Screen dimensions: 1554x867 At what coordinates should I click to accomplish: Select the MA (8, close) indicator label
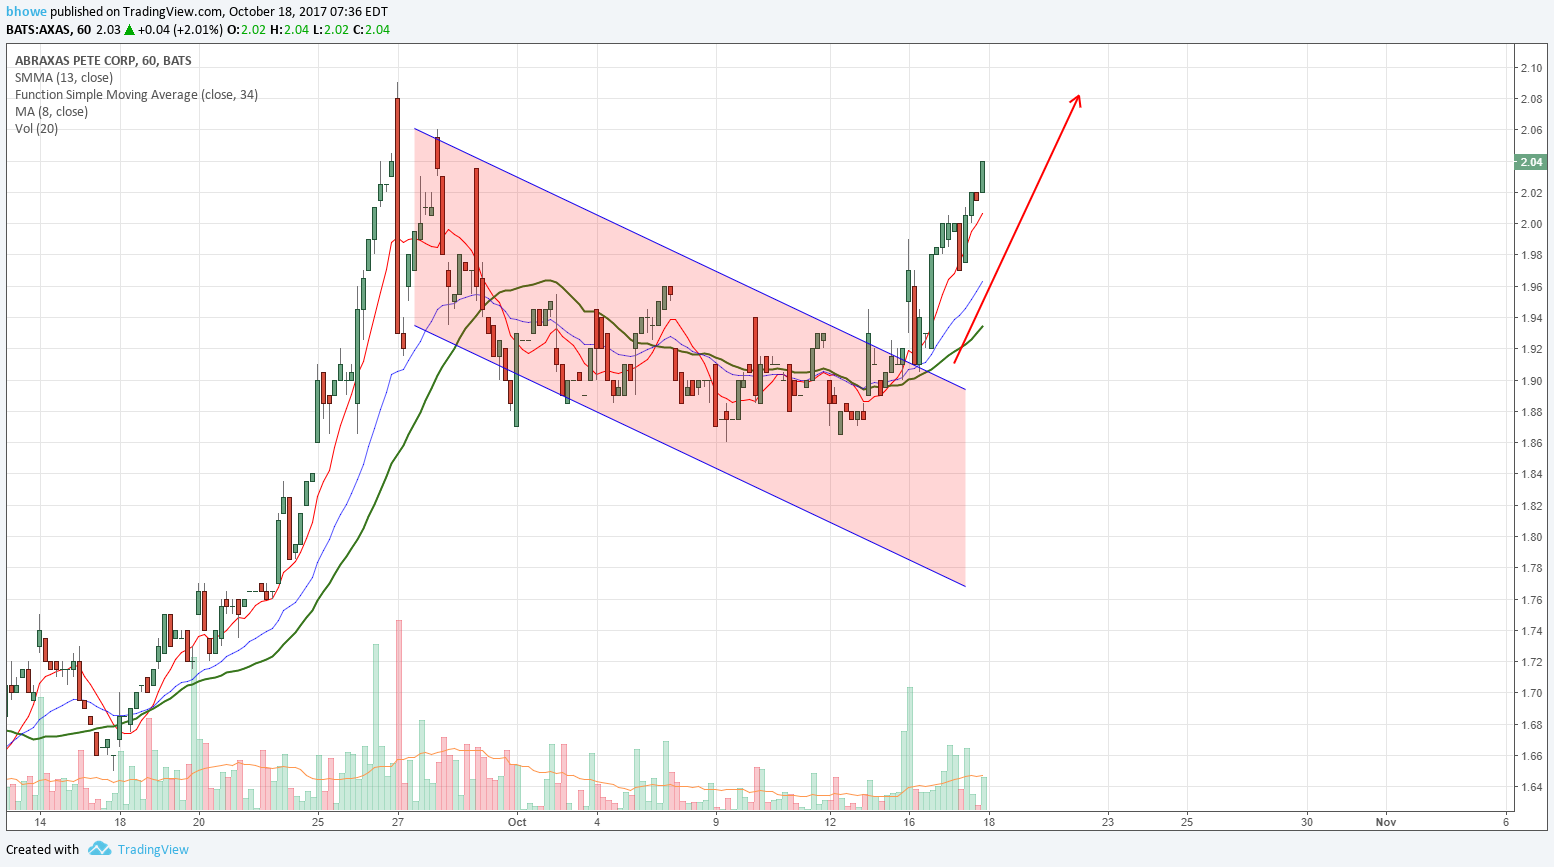pos(51,112)
